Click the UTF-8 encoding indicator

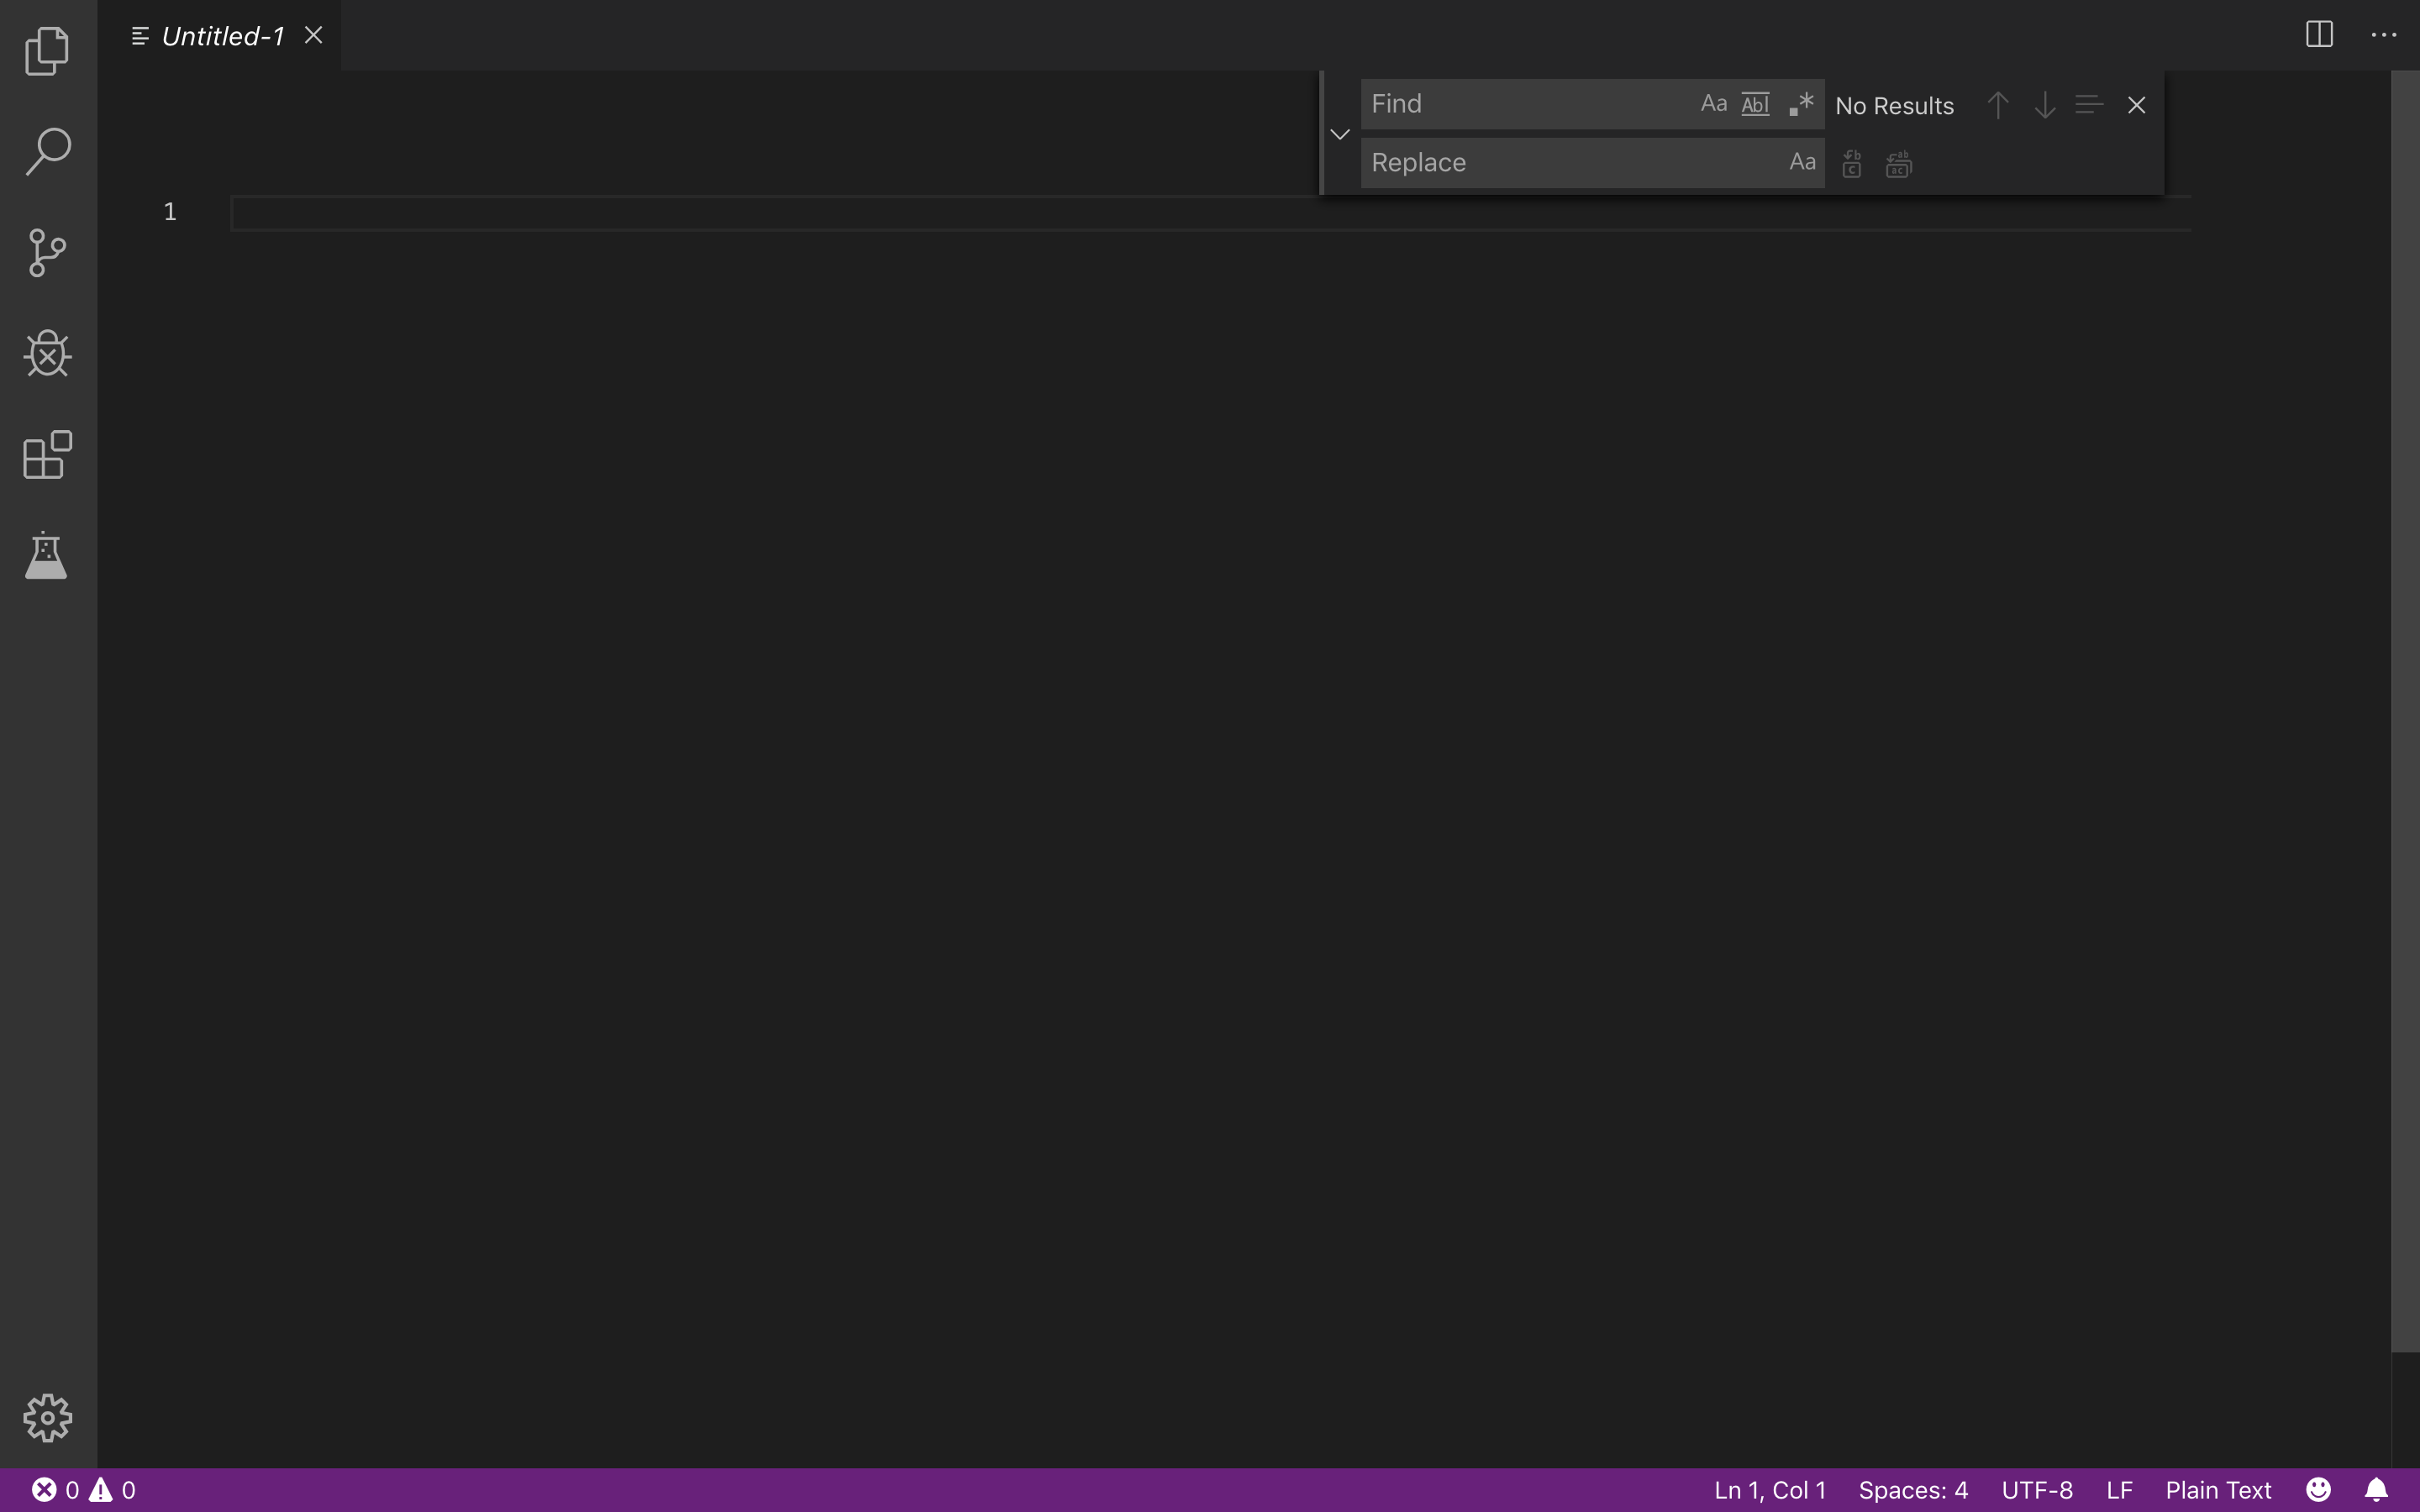pos(2038,1489)
